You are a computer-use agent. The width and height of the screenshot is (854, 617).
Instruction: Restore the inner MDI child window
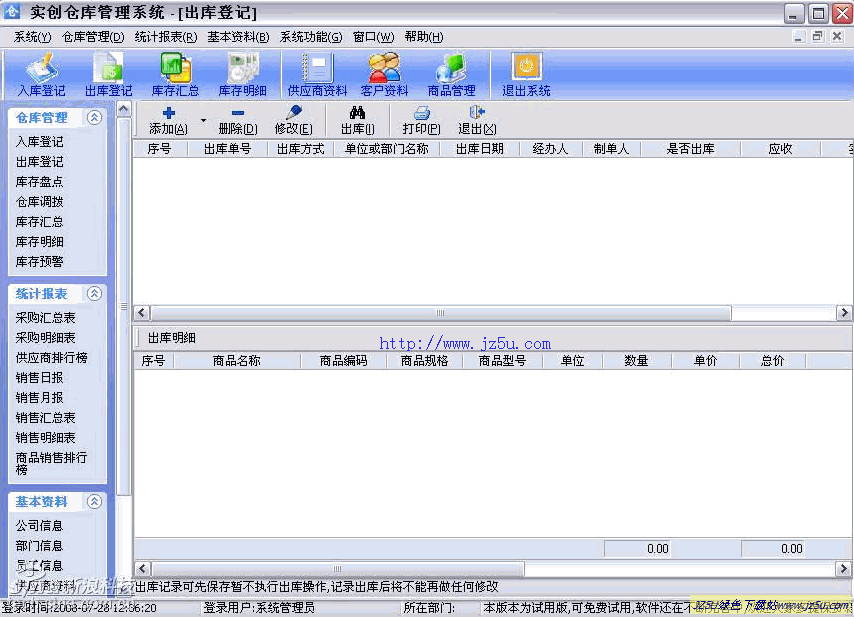817,36
